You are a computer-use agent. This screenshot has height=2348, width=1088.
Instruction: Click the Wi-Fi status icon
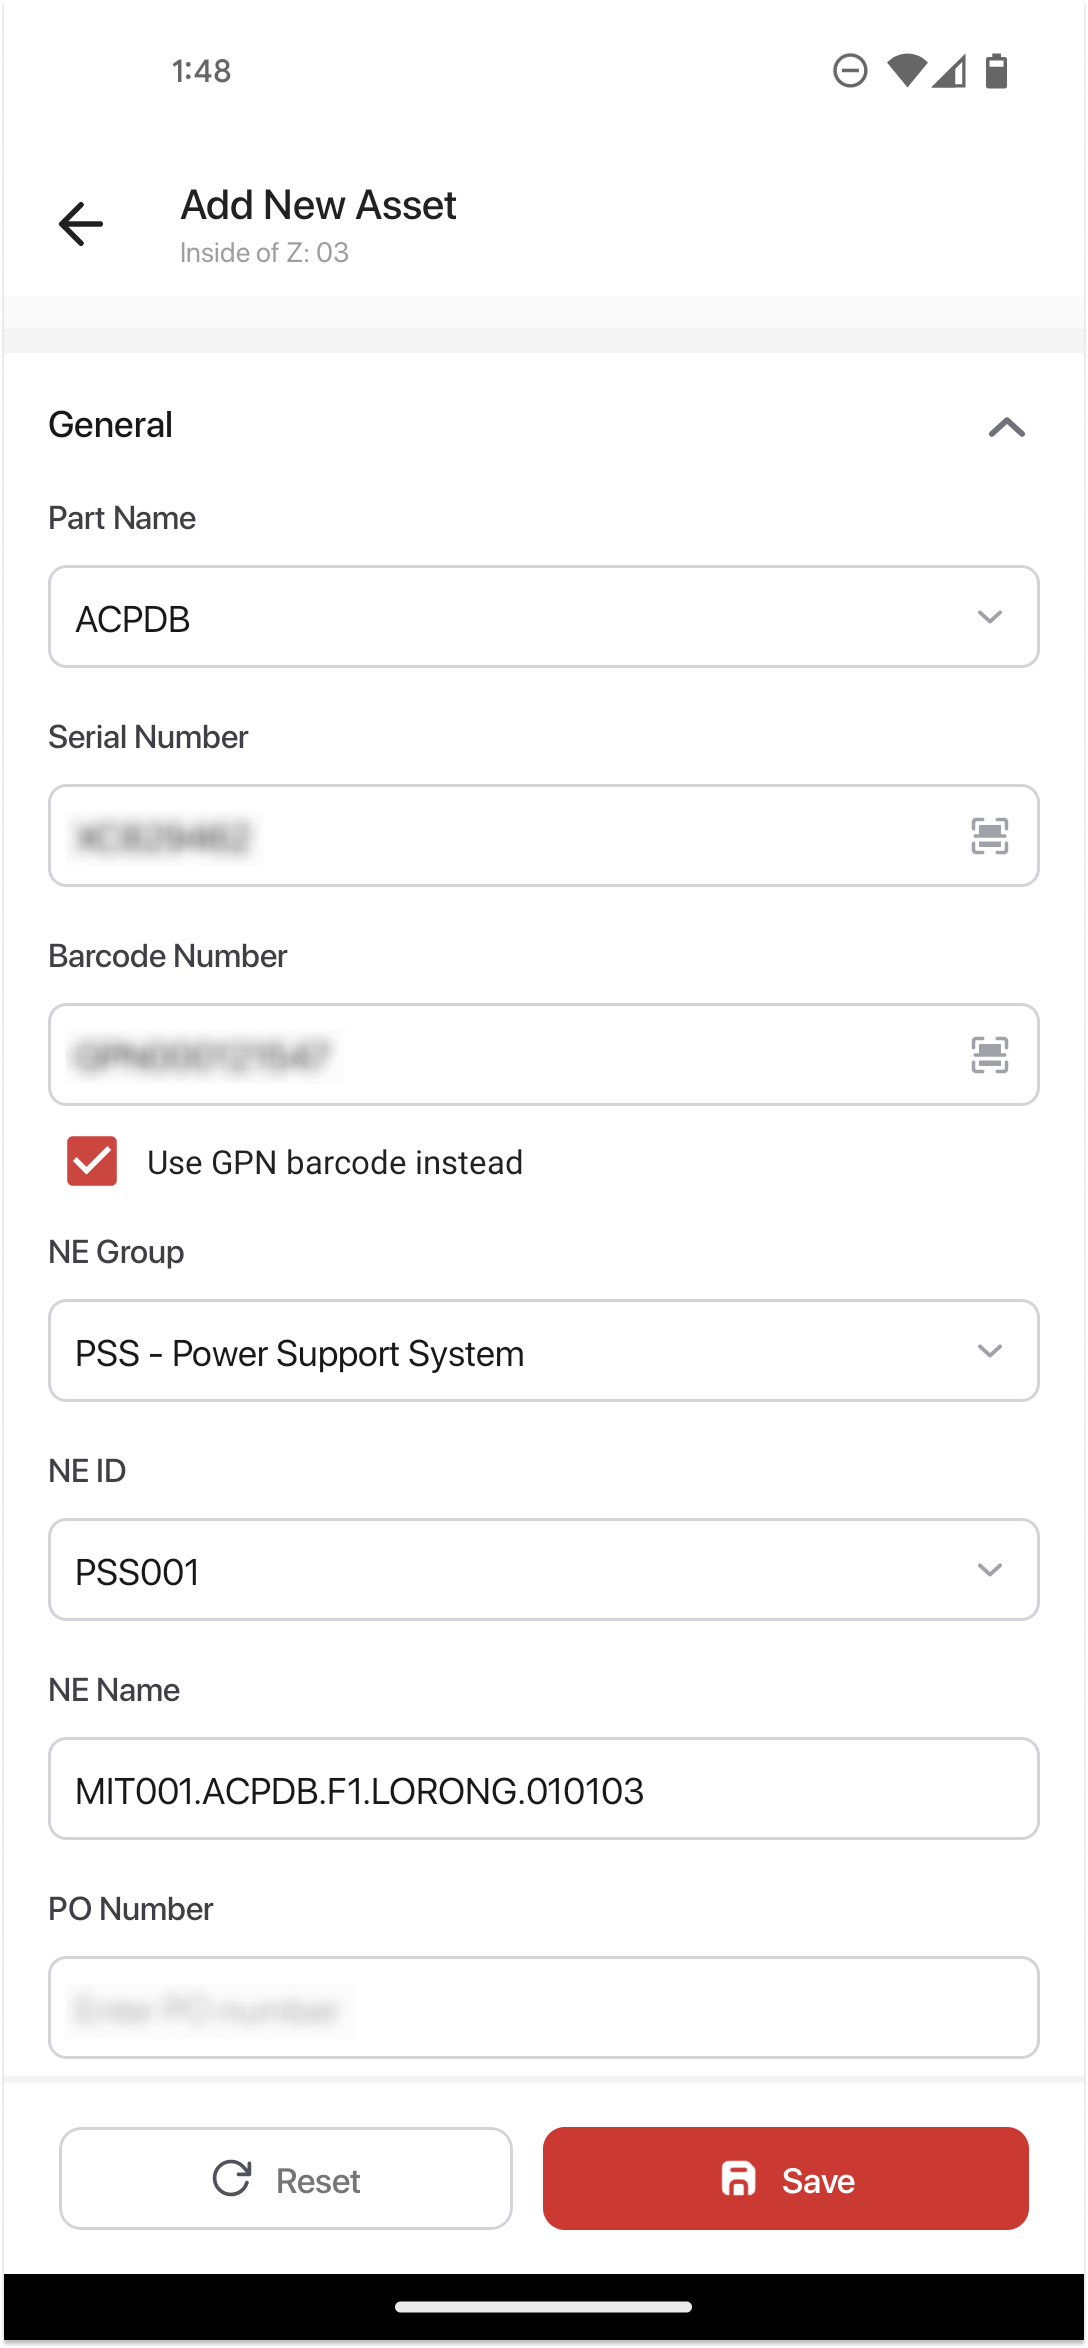[x=907, y=71]
